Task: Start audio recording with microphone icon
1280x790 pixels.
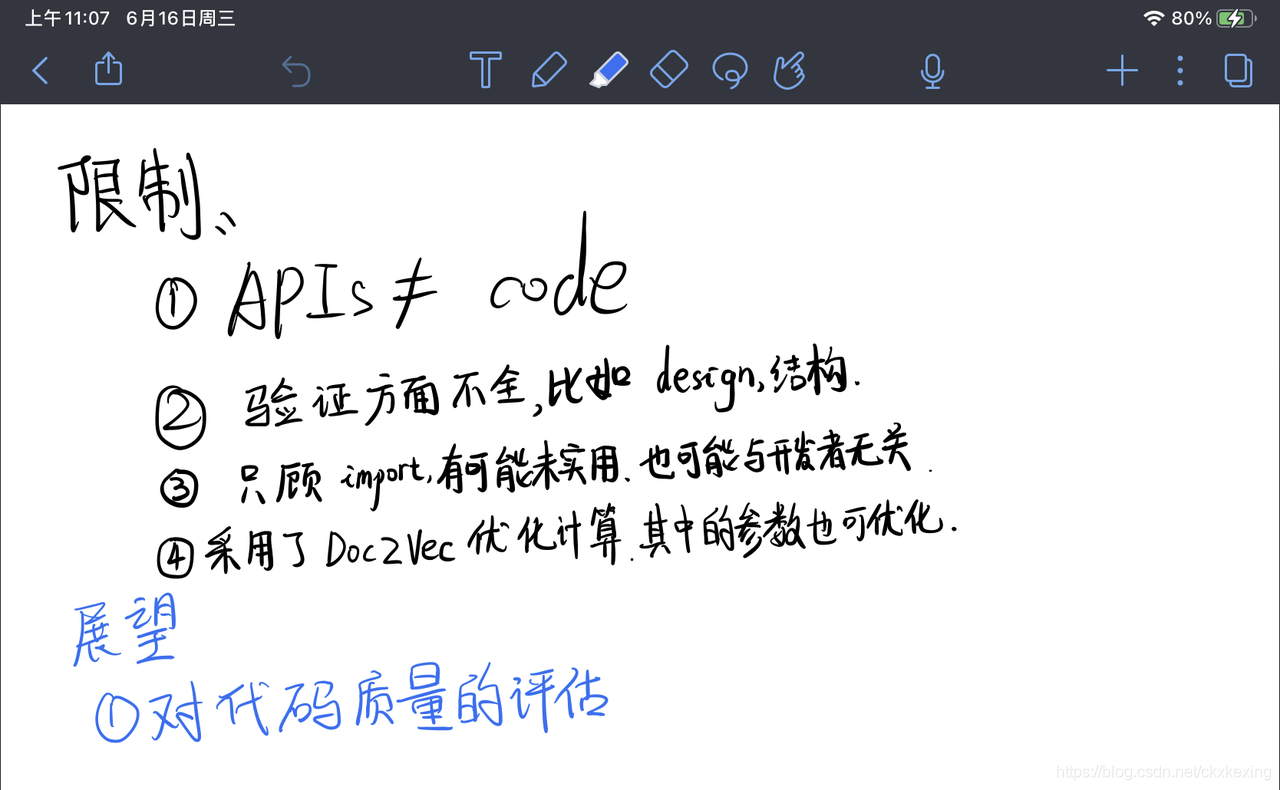Action: pyautogui.click(x=932, y=71)
